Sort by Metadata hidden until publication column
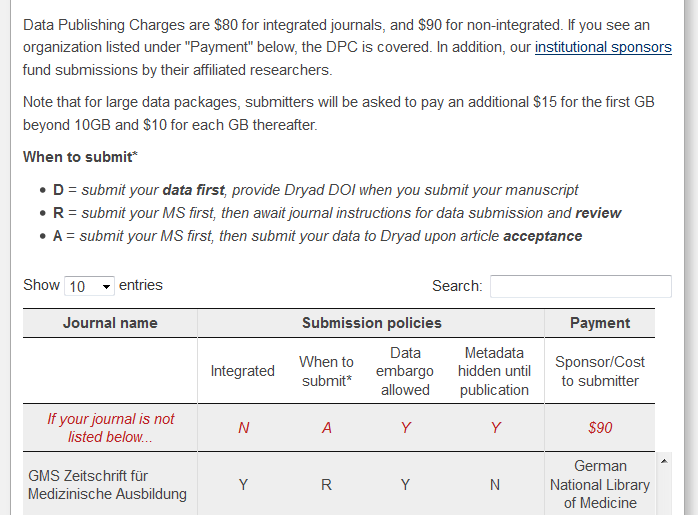This screenshot has width=698, height=515. coord(494,371)
